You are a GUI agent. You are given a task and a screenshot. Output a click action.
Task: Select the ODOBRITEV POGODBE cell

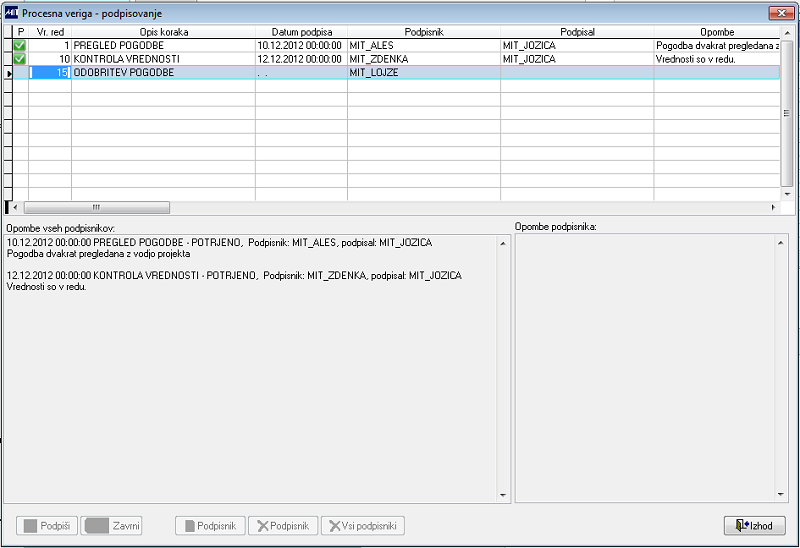(163, 72)
